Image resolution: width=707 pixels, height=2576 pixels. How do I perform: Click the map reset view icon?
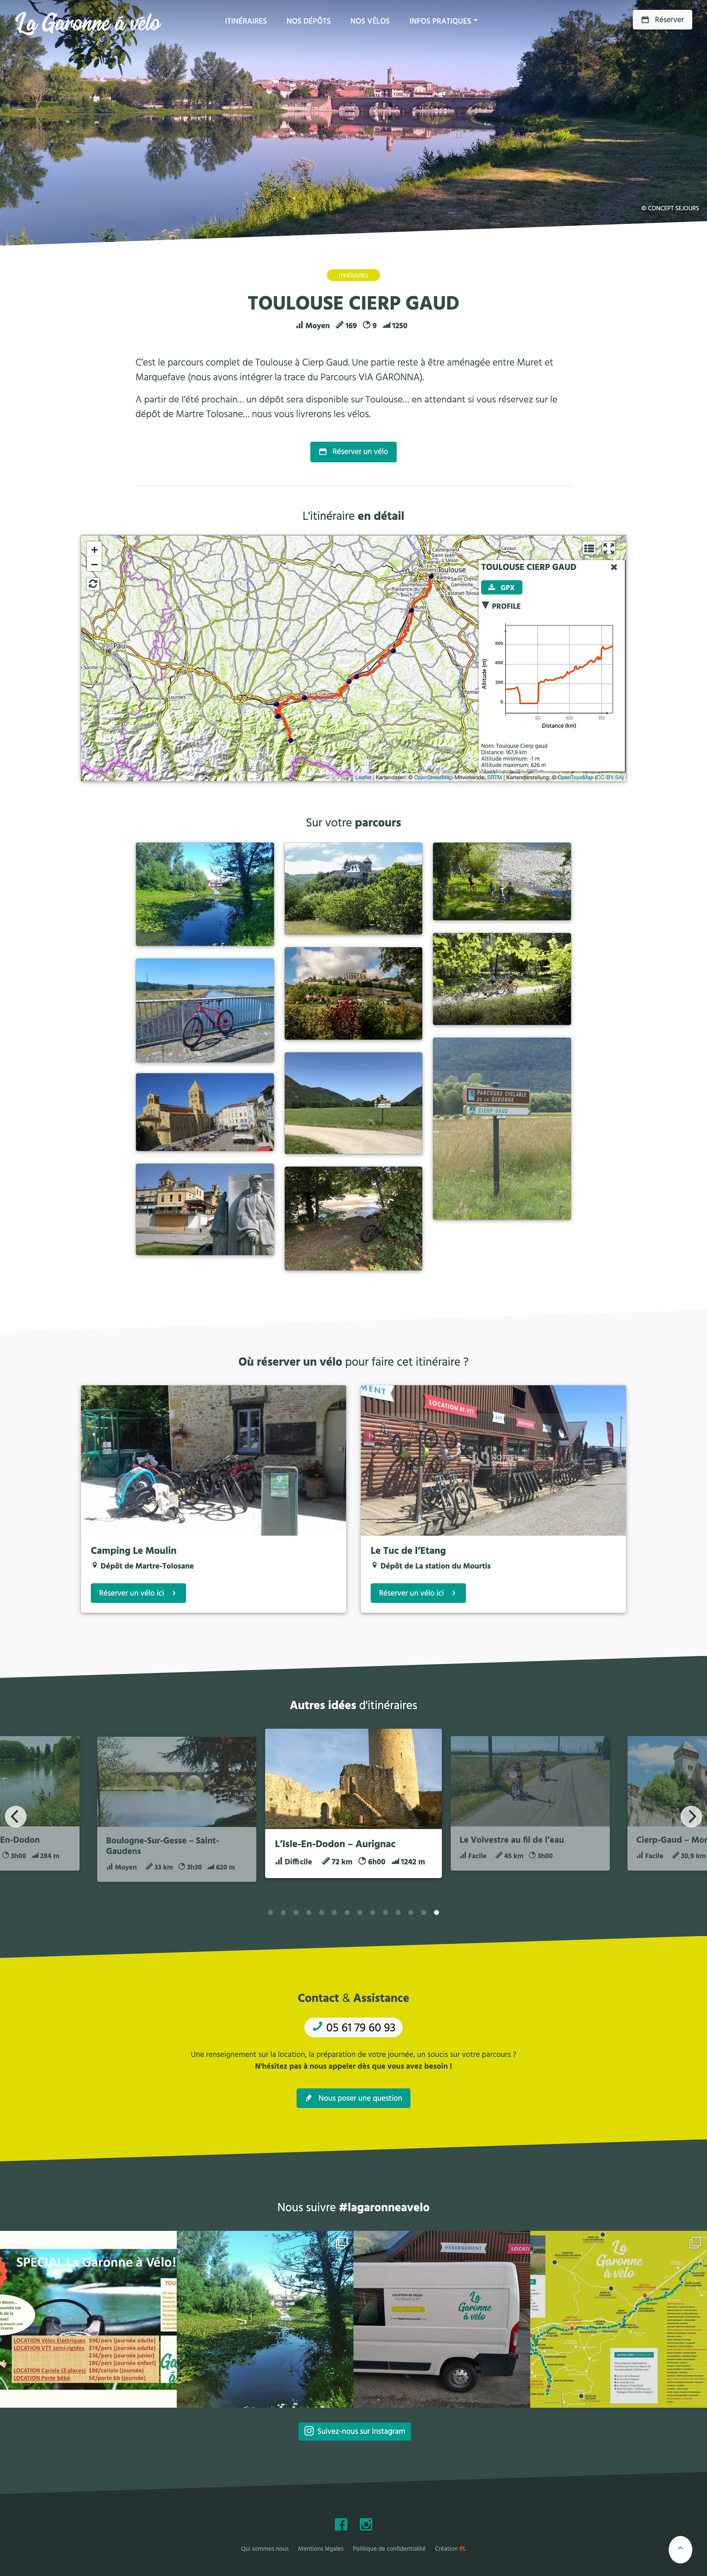93,583
